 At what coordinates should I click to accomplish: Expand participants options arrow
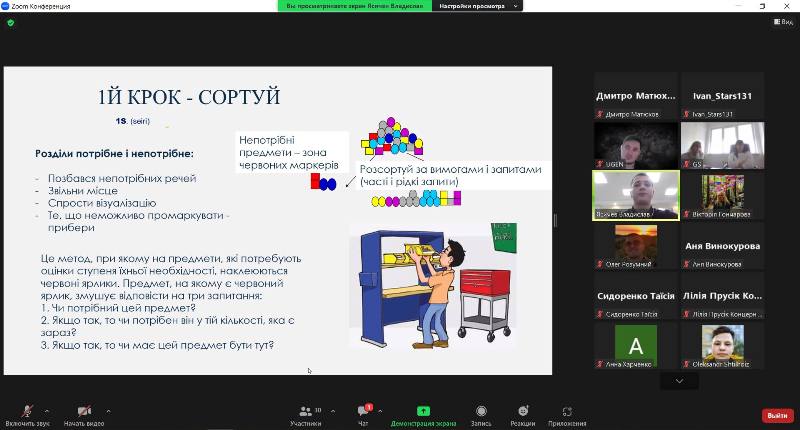[333, 411]
